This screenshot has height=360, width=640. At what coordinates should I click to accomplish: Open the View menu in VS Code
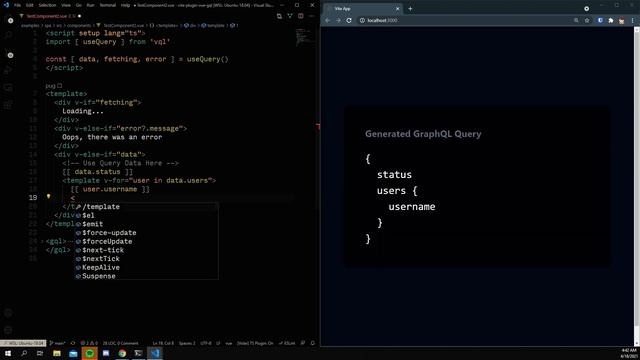(66, 5)
